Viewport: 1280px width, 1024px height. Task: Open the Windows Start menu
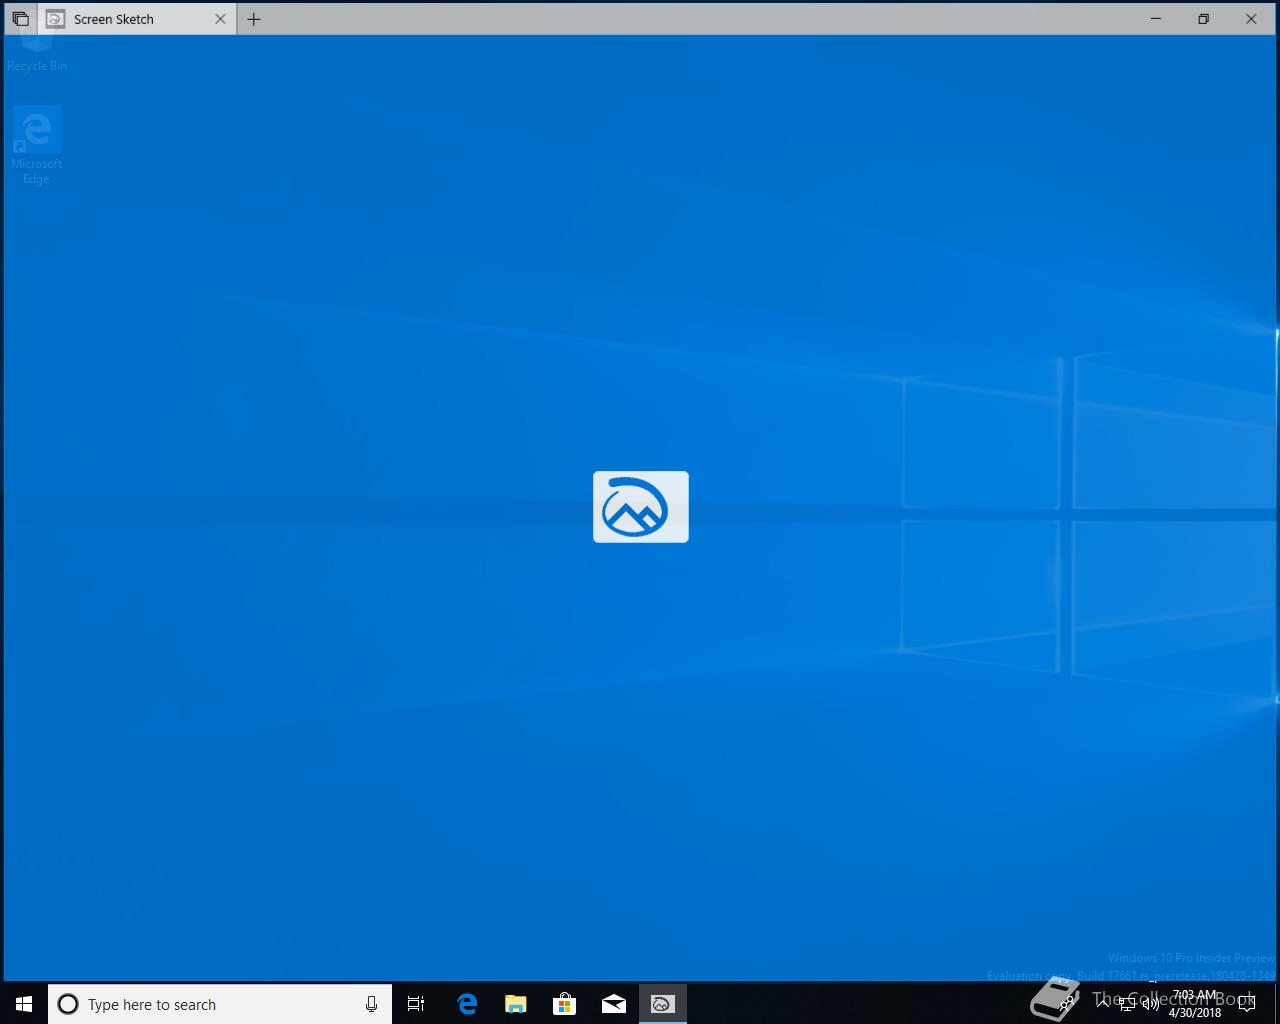pos(24,1004)
